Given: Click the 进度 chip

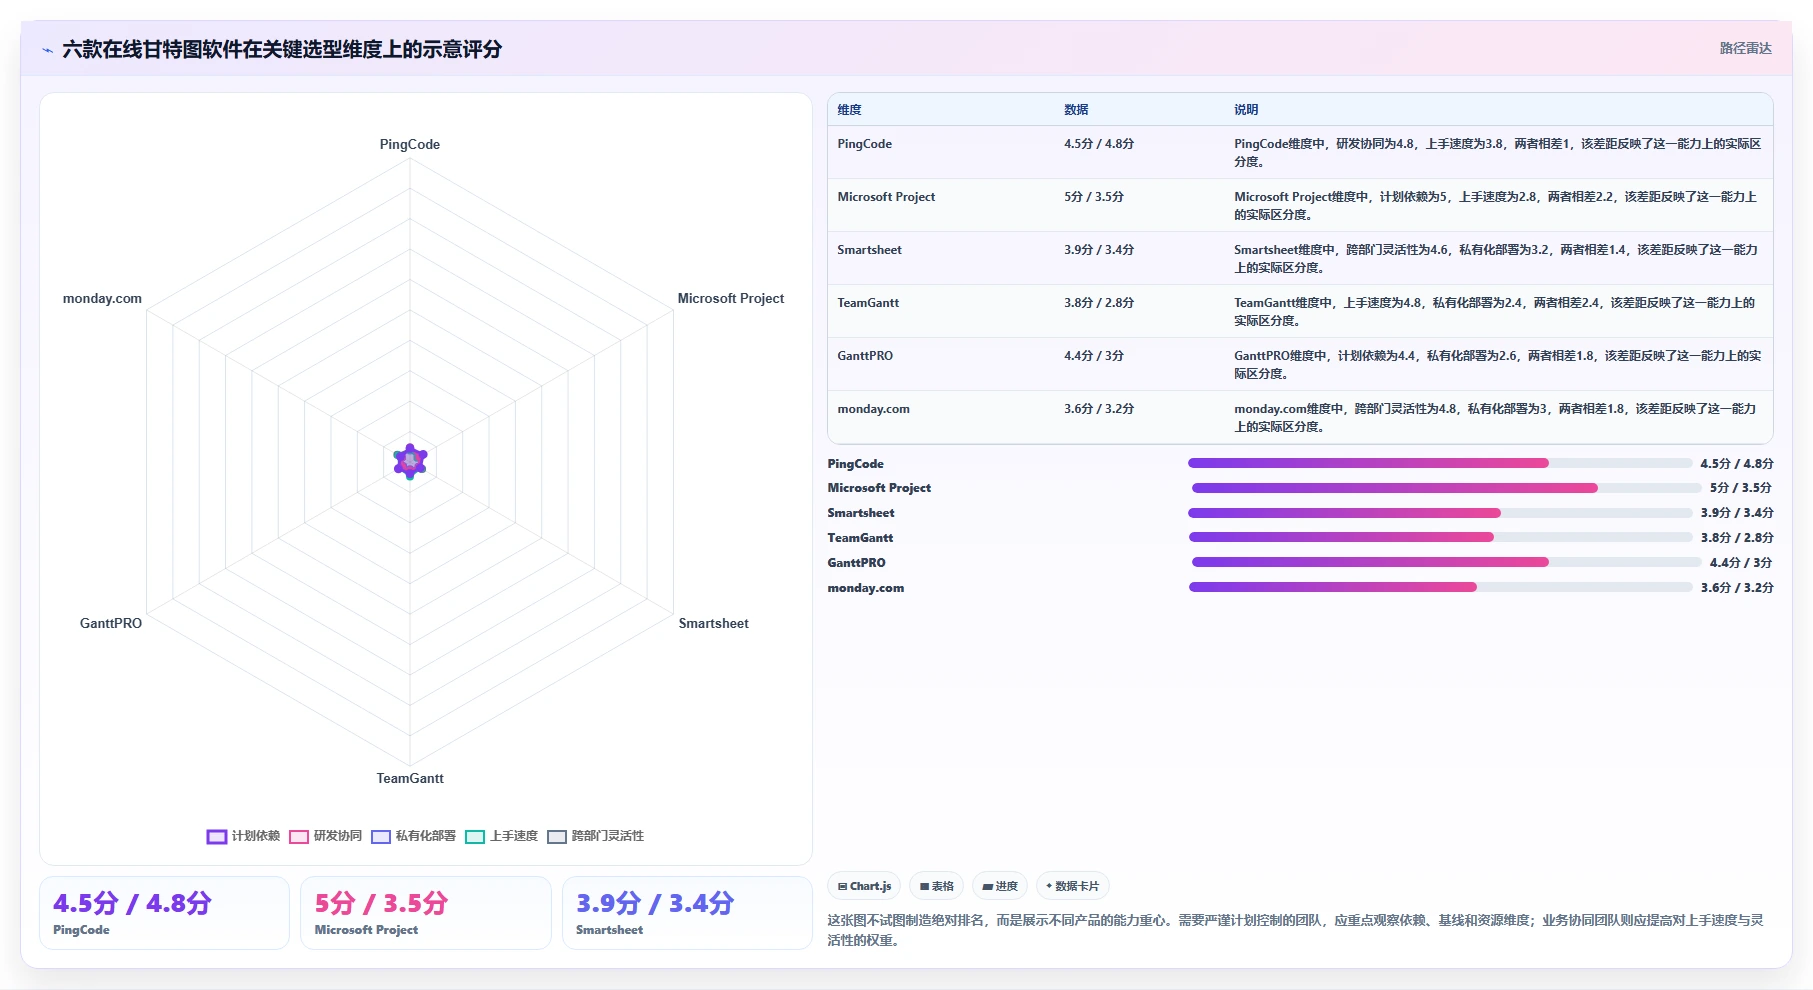Looking at the screenshot, I should pyautogui.click(x=1000, y=886).
